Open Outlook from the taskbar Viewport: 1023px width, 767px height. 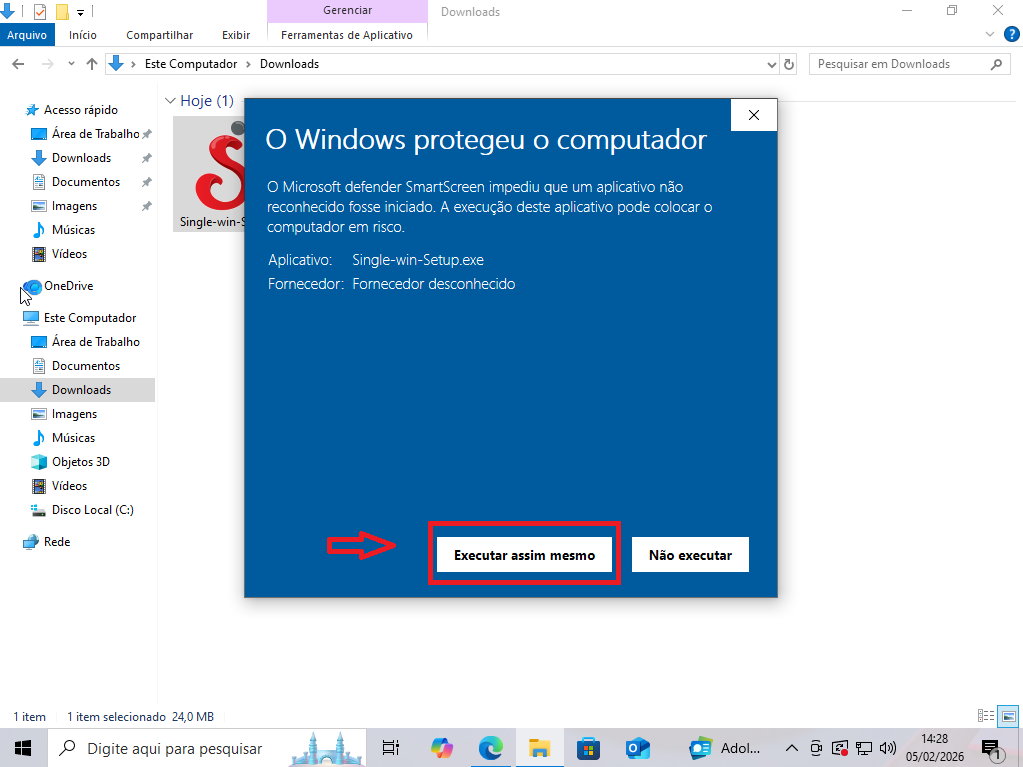(x=637, y=747)
